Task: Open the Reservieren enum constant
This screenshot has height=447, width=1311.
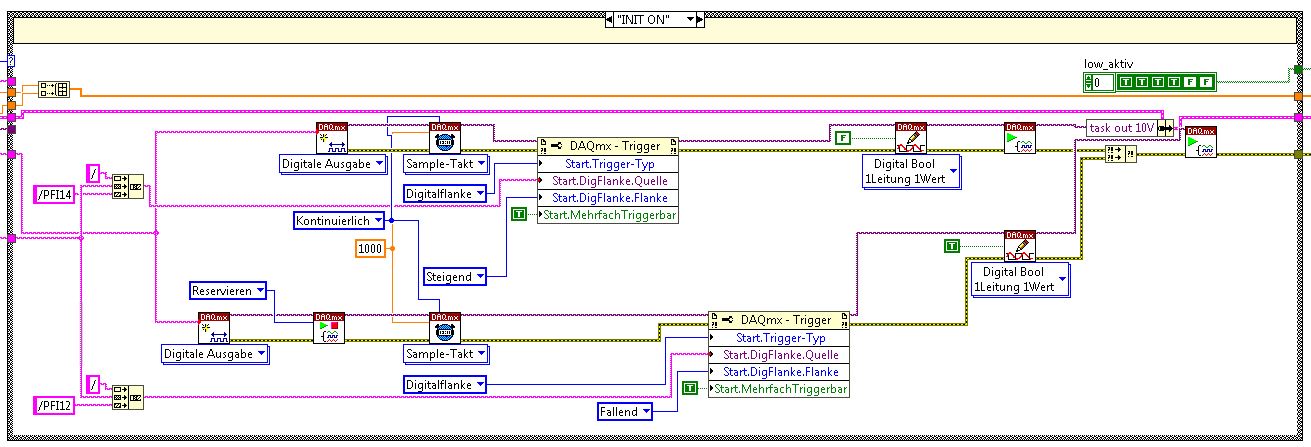Action: click(230, 291)
